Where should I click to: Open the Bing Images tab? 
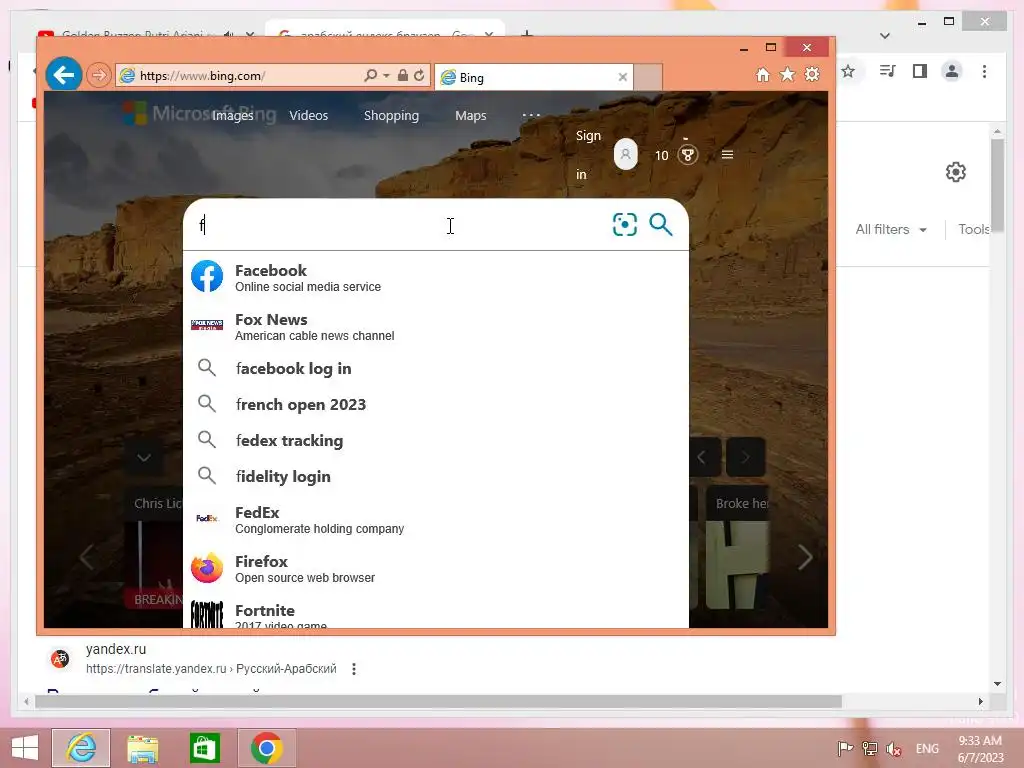tap(232, 116)
